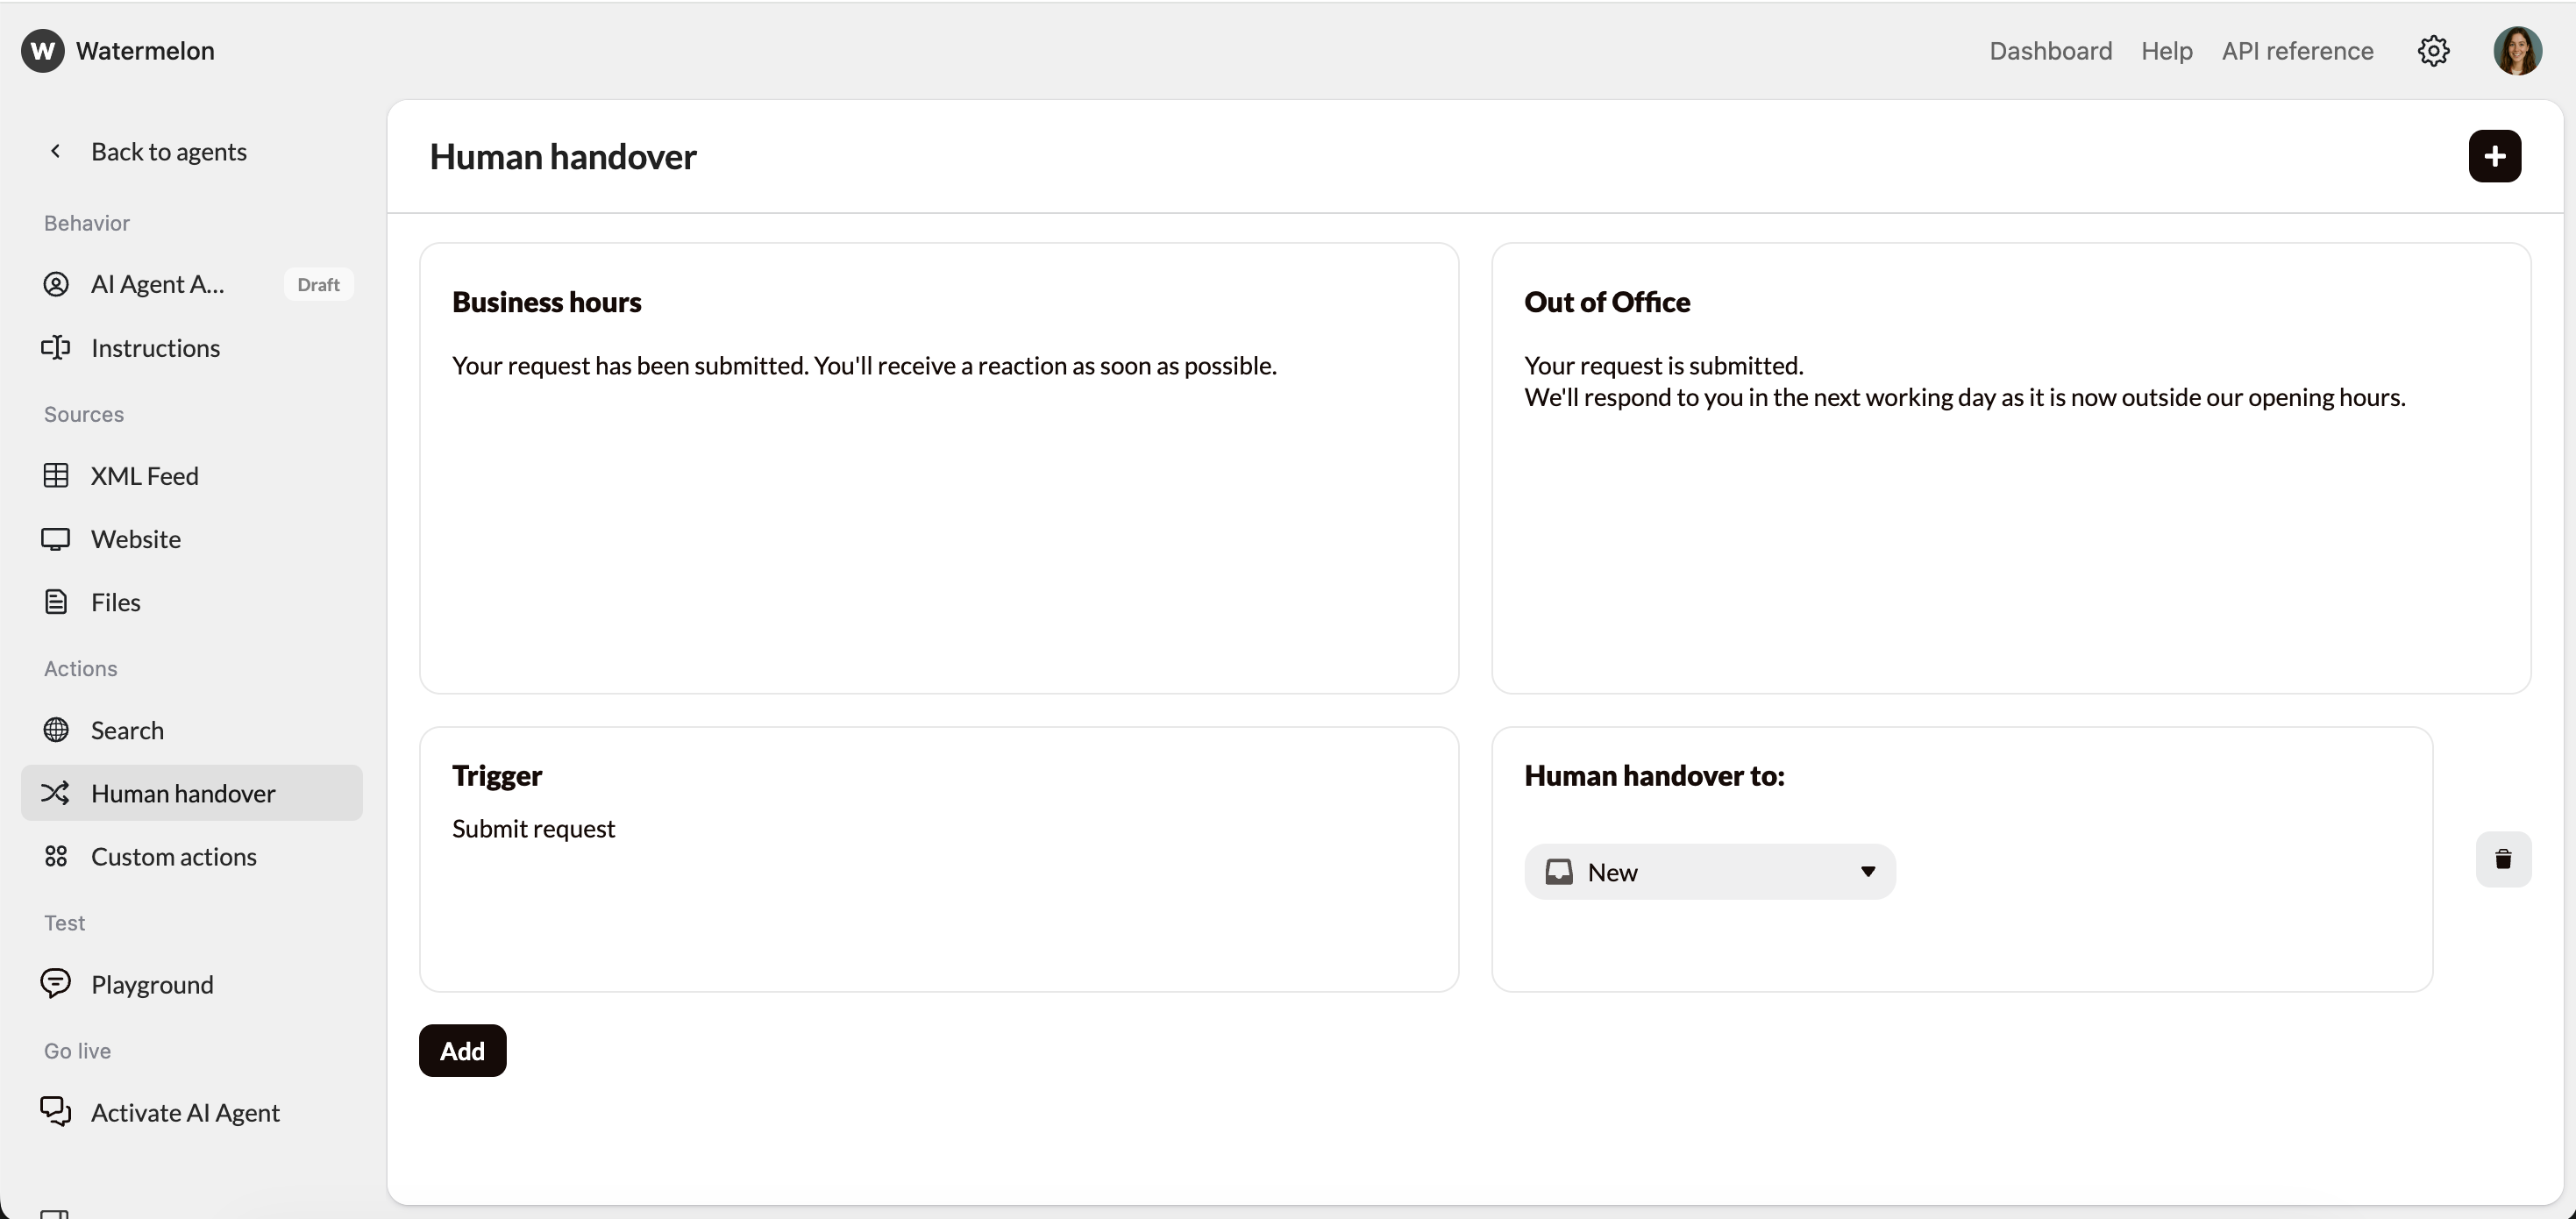2576x1219 pixels.
Task: Open the Playground chat test
Action: [151, 984]
